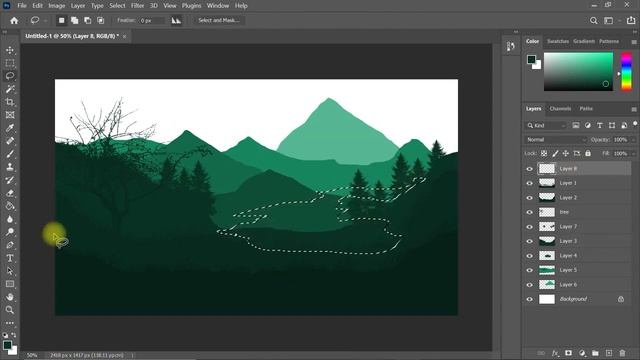Select the Eraser tool
The width and height of the screenshot is (640, 360).
pyautogui.click(x=10, y=193)
